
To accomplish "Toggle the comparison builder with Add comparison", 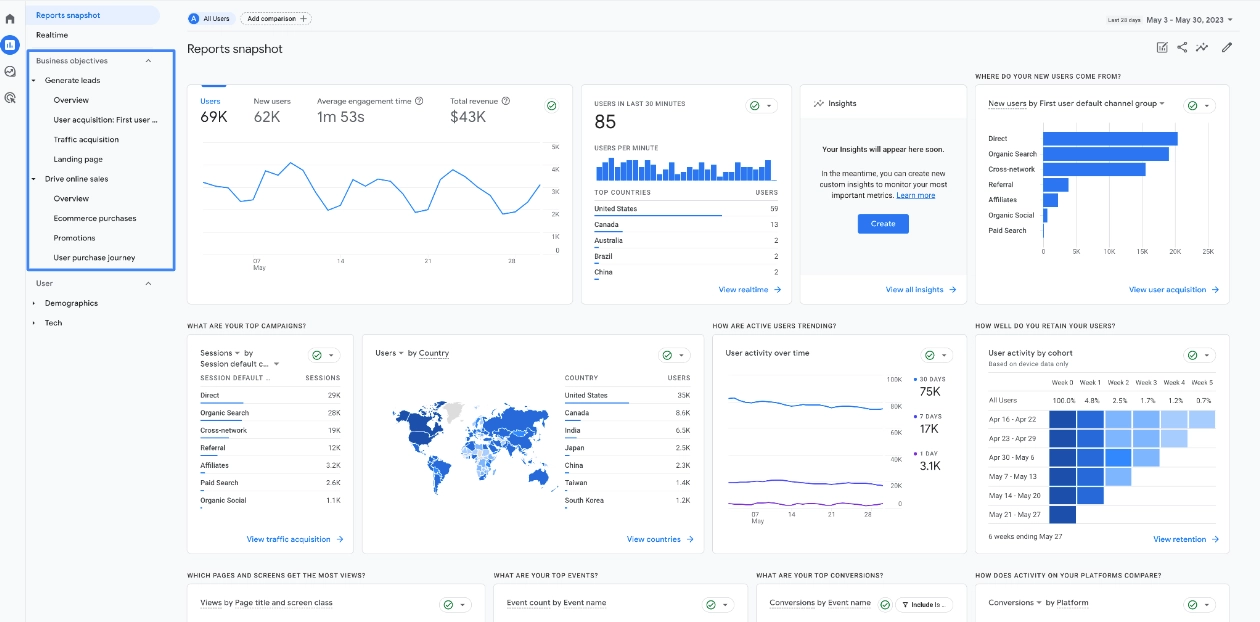I will pyautogui.click(x=275, y=18).
